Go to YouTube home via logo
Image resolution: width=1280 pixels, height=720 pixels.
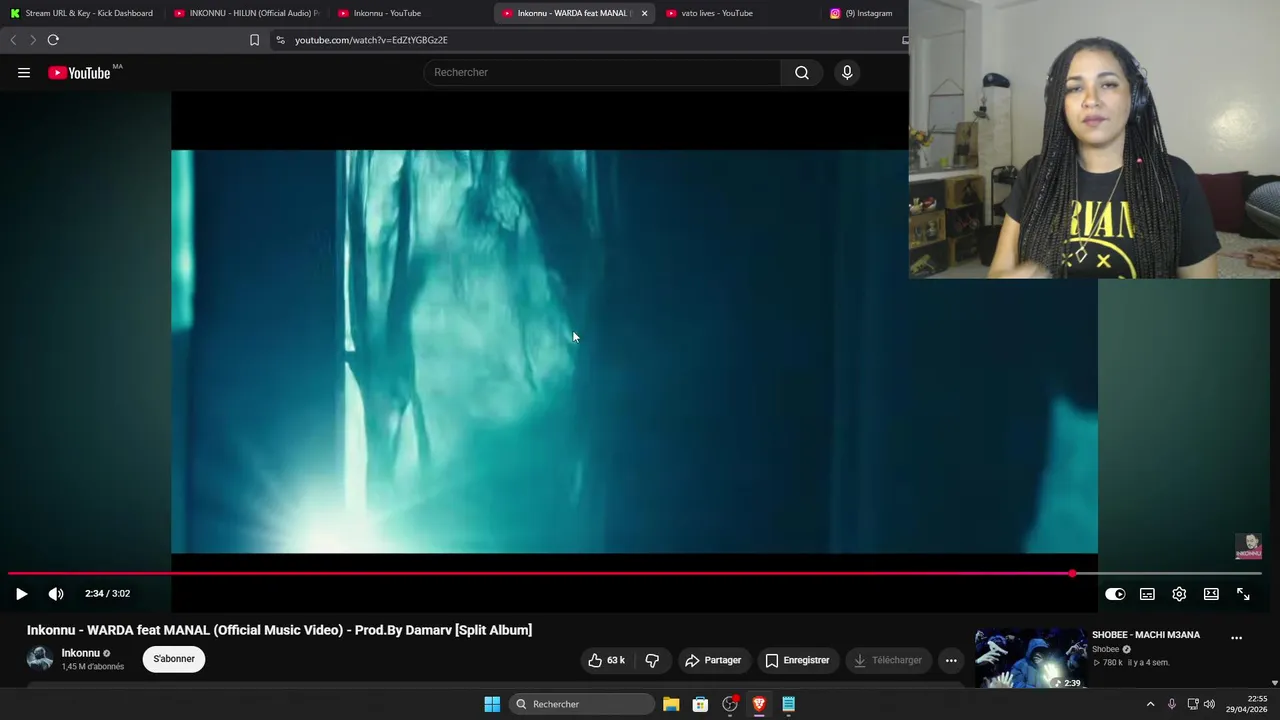[79, 73]
